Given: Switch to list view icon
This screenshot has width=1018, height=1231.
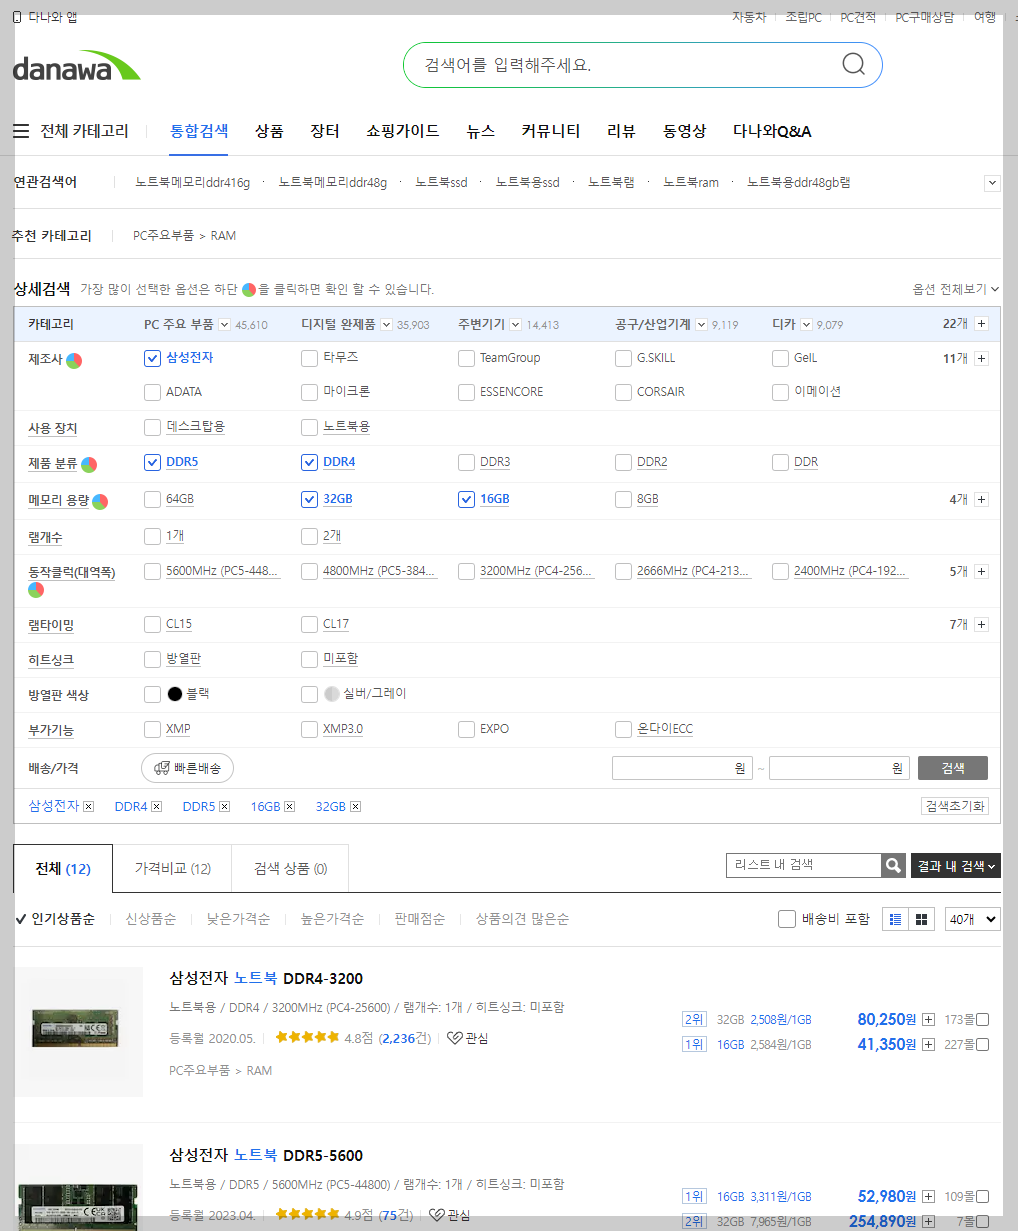Looking at the screenshot, I should [896, 919].
